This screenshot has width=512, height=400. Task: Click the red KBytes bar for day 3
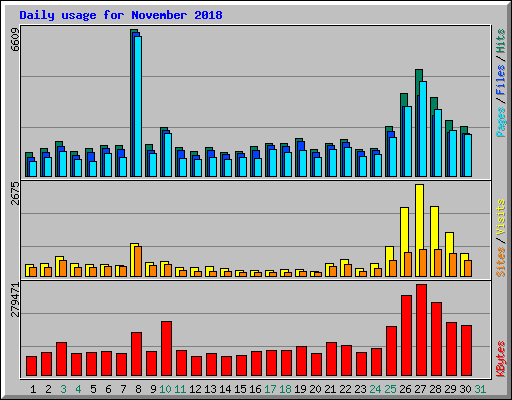coord(61,359)
